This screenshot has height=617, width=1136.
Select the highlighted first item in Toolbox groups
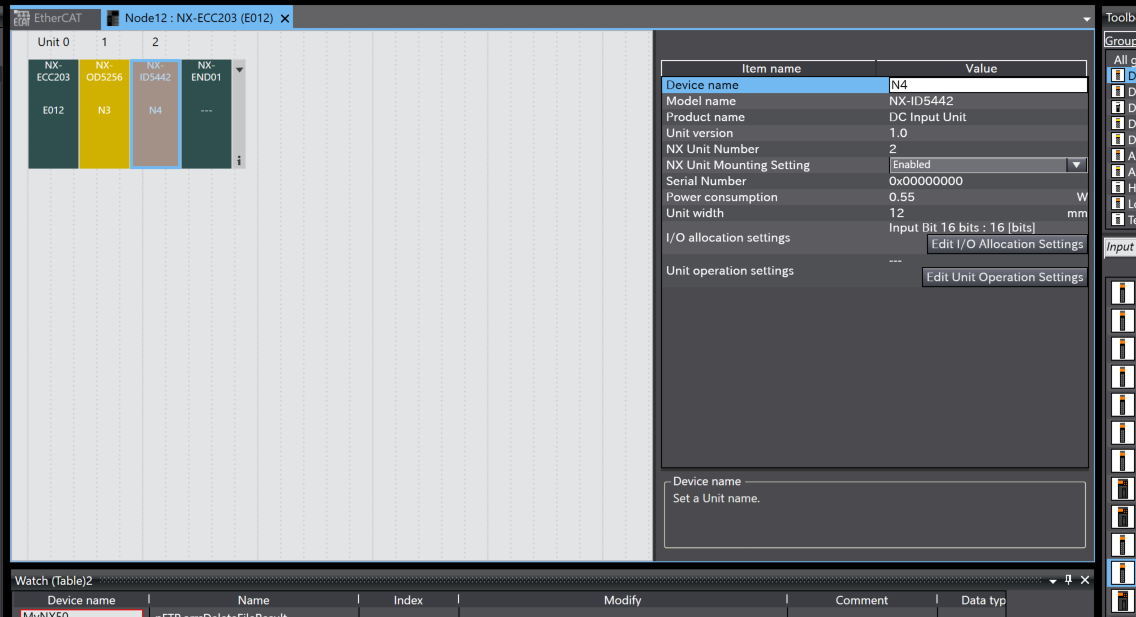[x=1122, y=75]
